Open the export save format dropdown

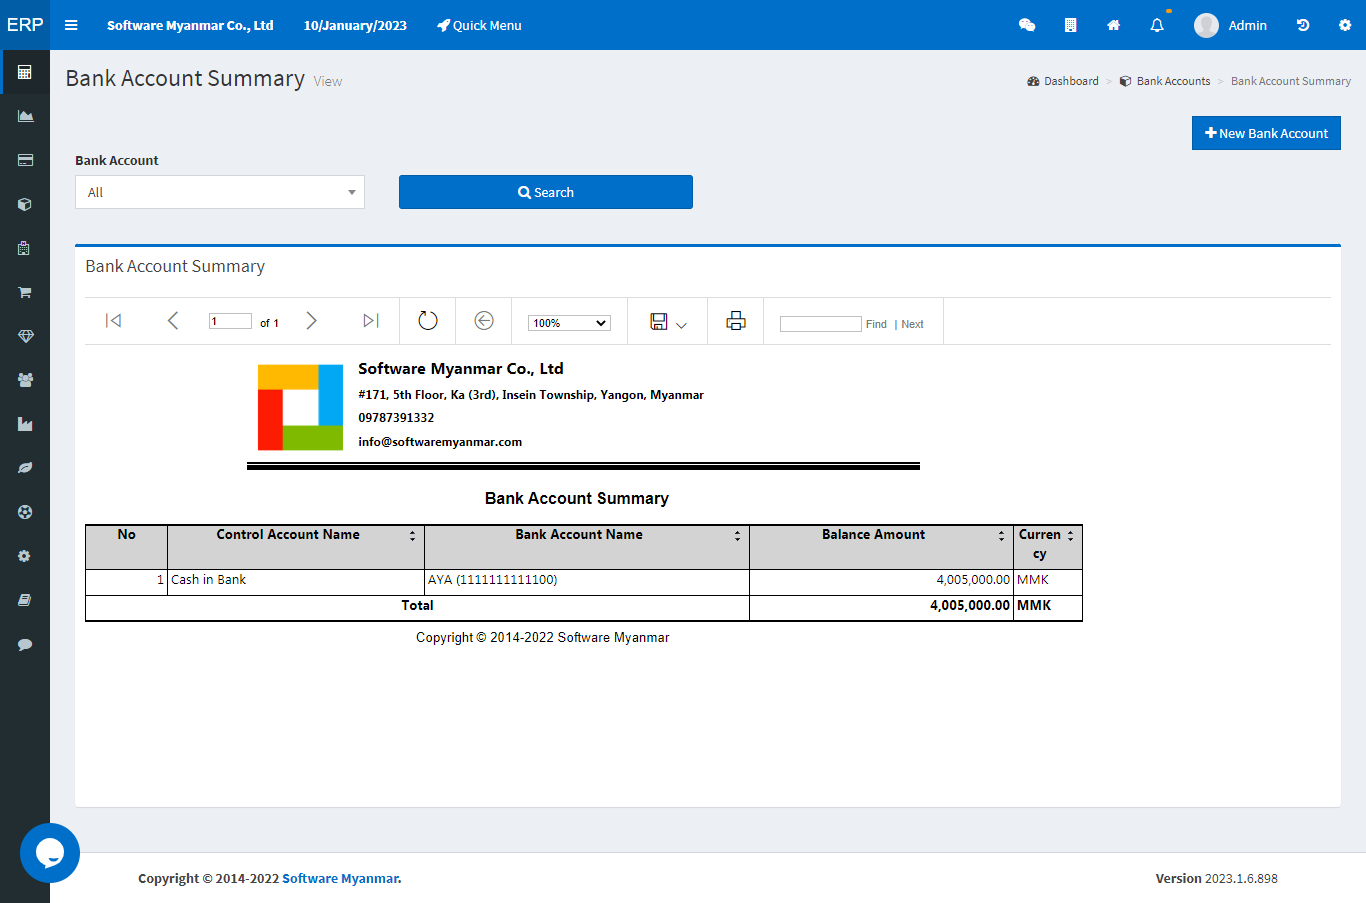pos(668,321)
